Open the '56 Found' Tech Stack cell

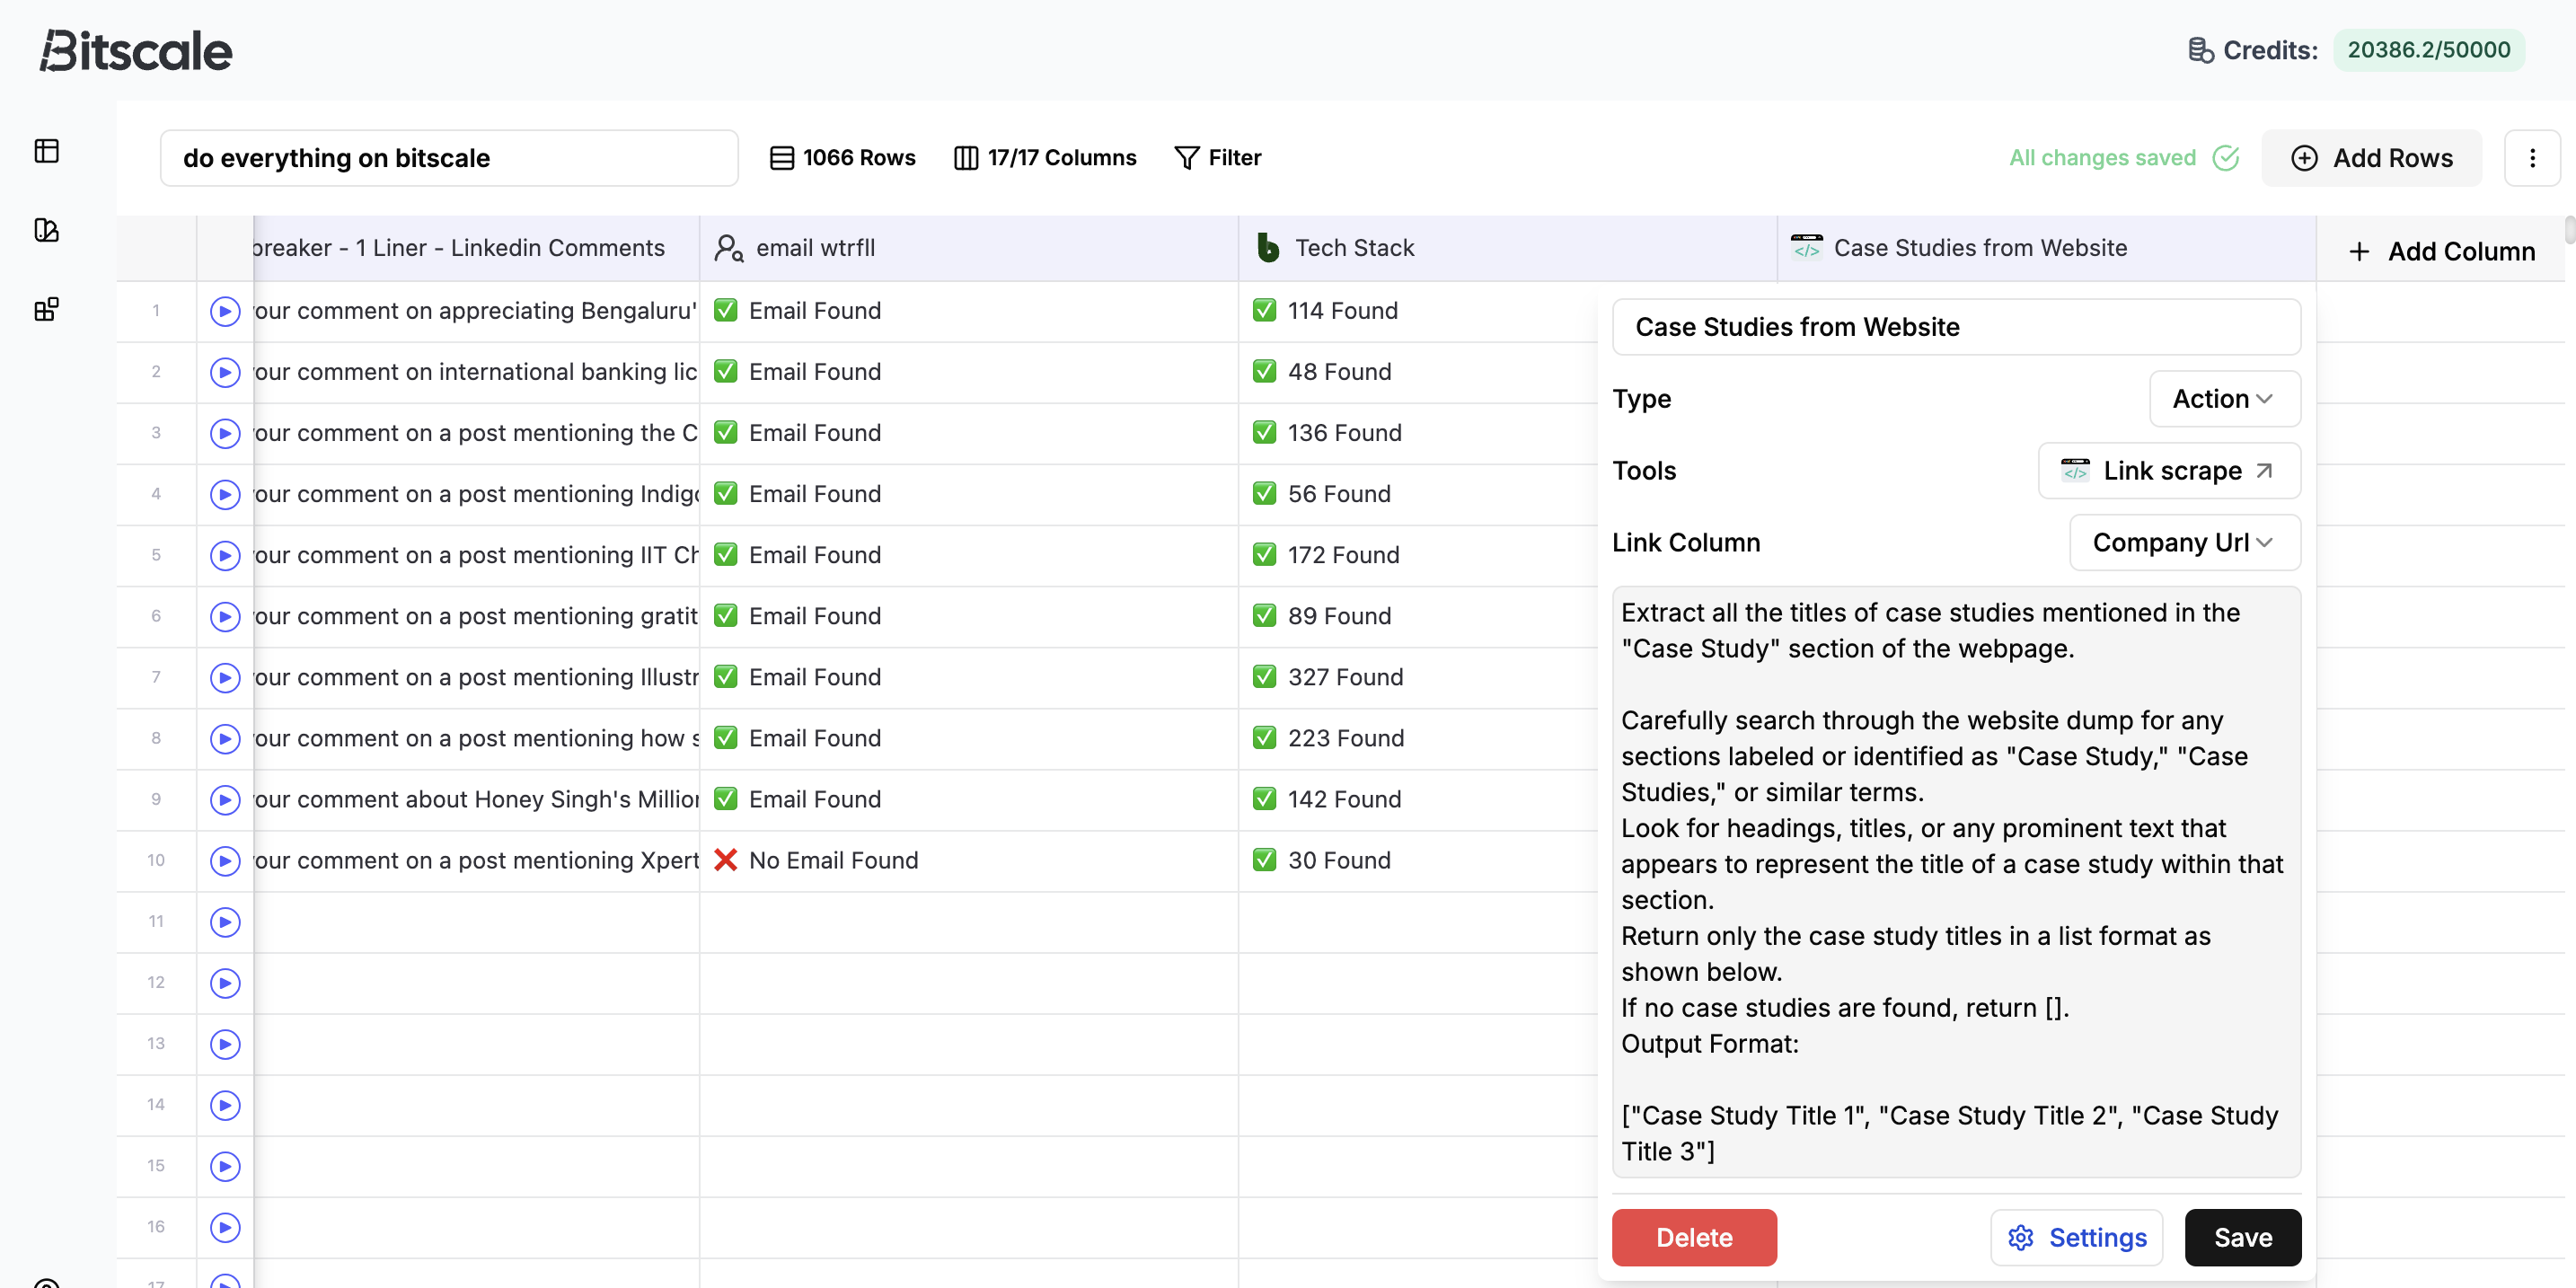[x=1418, y=495]
